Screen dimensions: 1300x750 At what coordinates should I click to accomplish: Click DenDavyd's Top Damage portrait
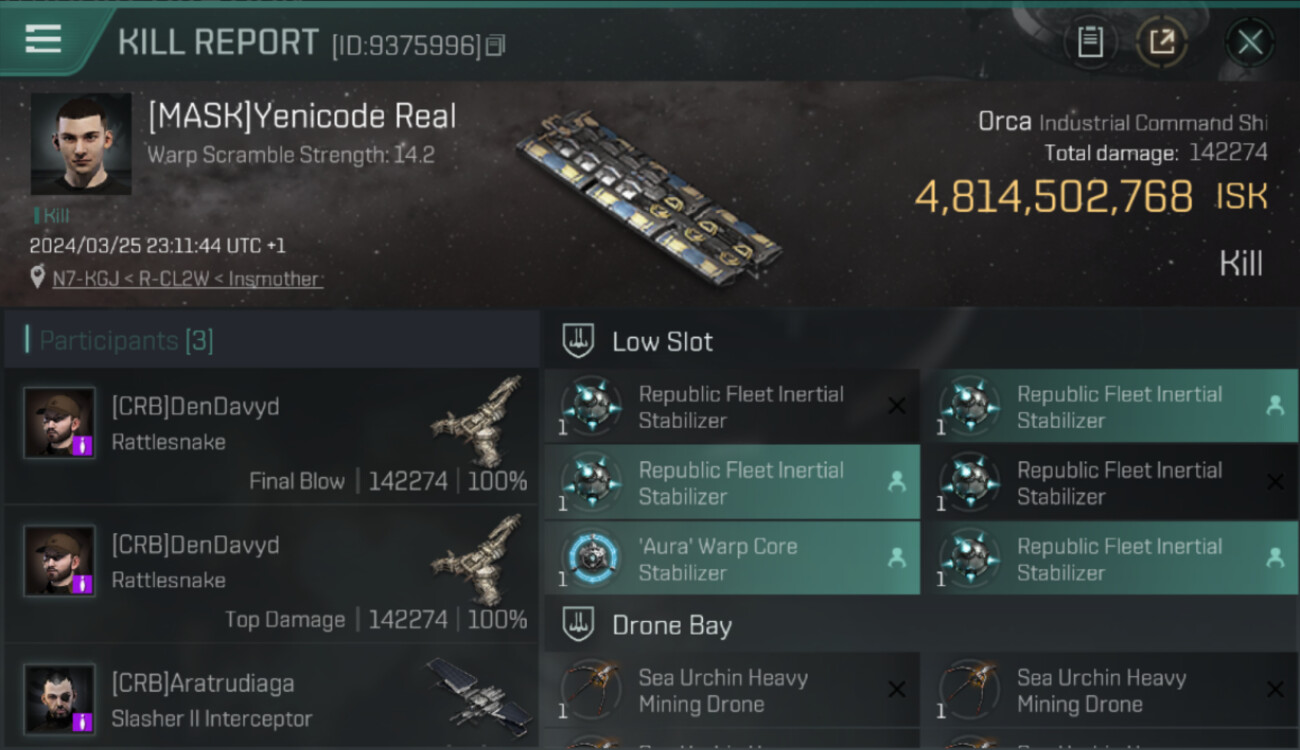click(60, 560)
